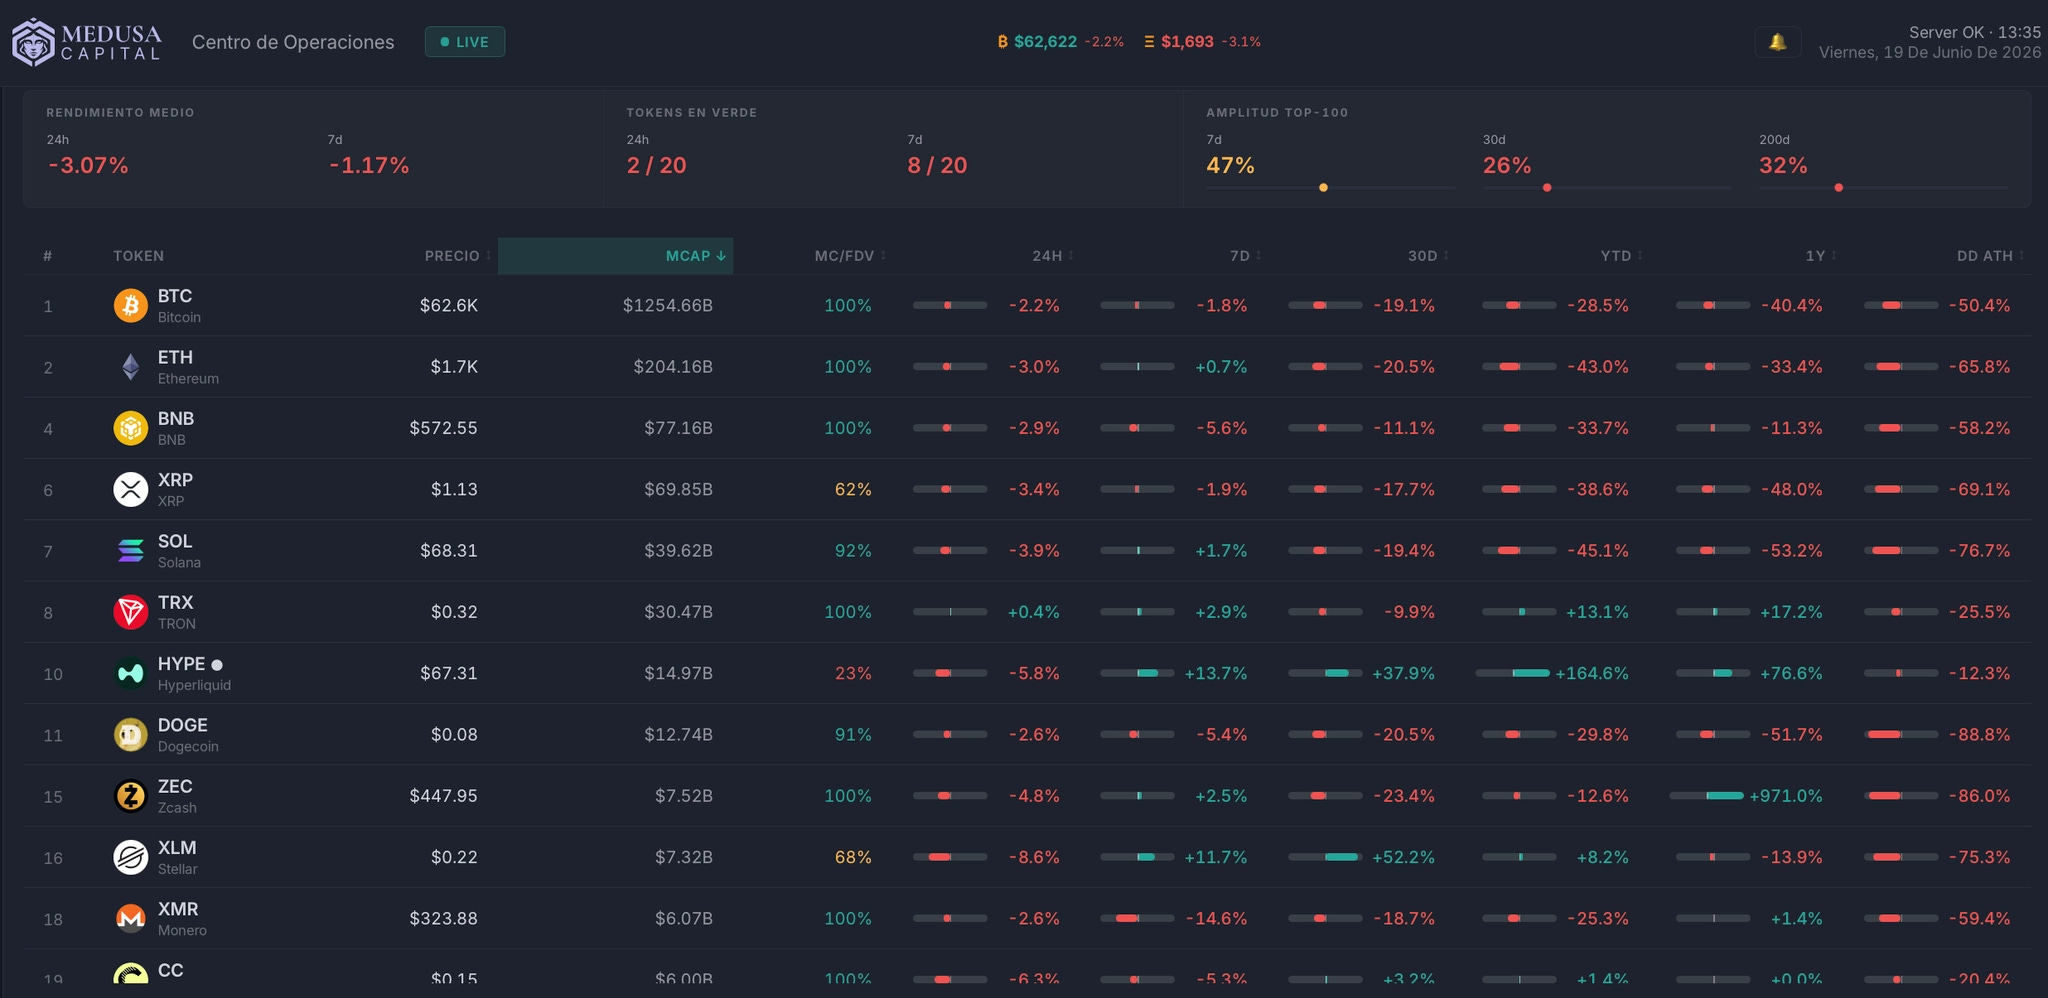The width and height of the screenshot is (2048, 998).
Task: Click the 7d amplitude 47% slider dot
Action: point(1323,187)
